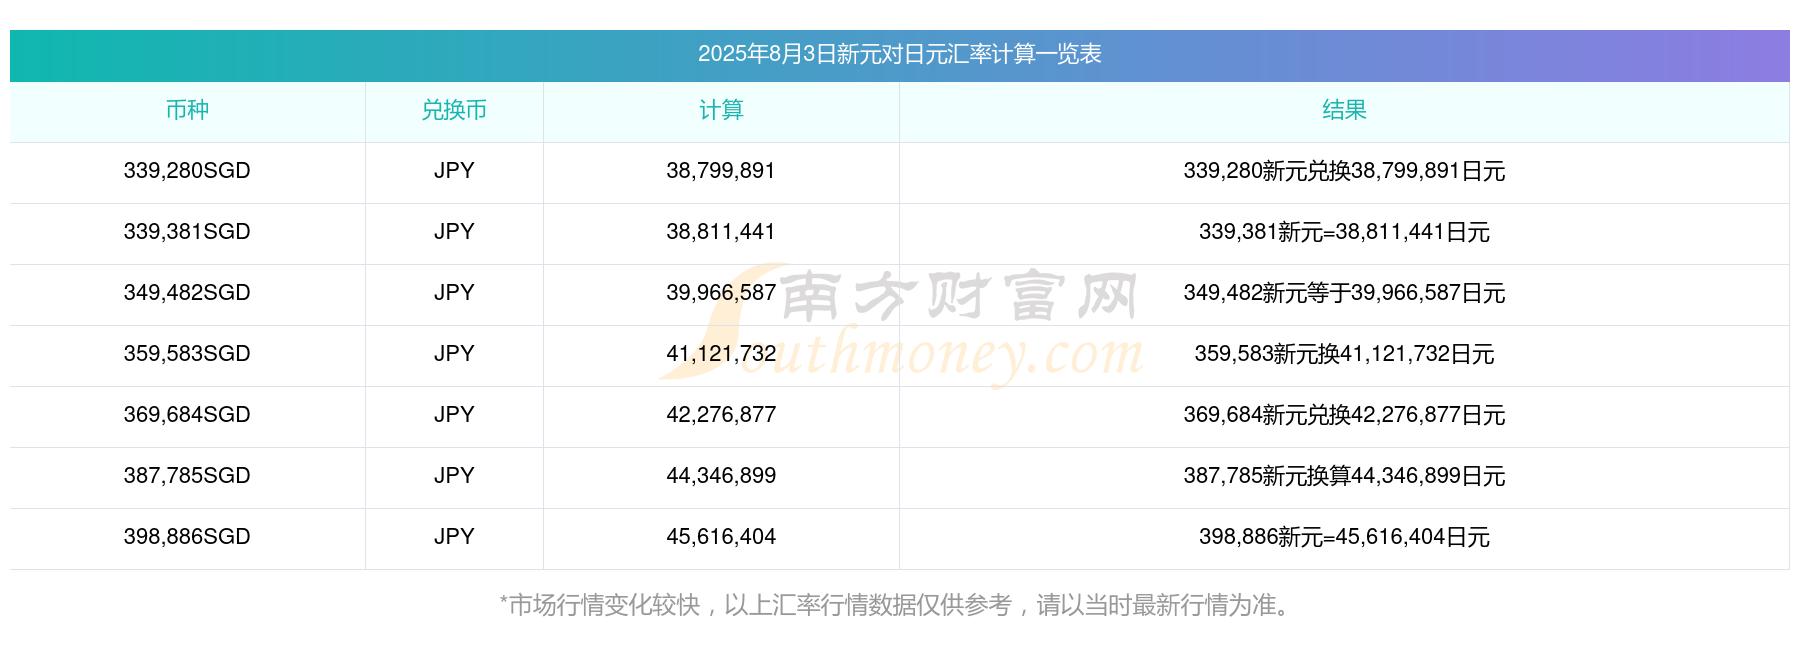This screenshot has width=1800, height=650.
Task: Select the 349,482SGD cell
Action: 187,293
